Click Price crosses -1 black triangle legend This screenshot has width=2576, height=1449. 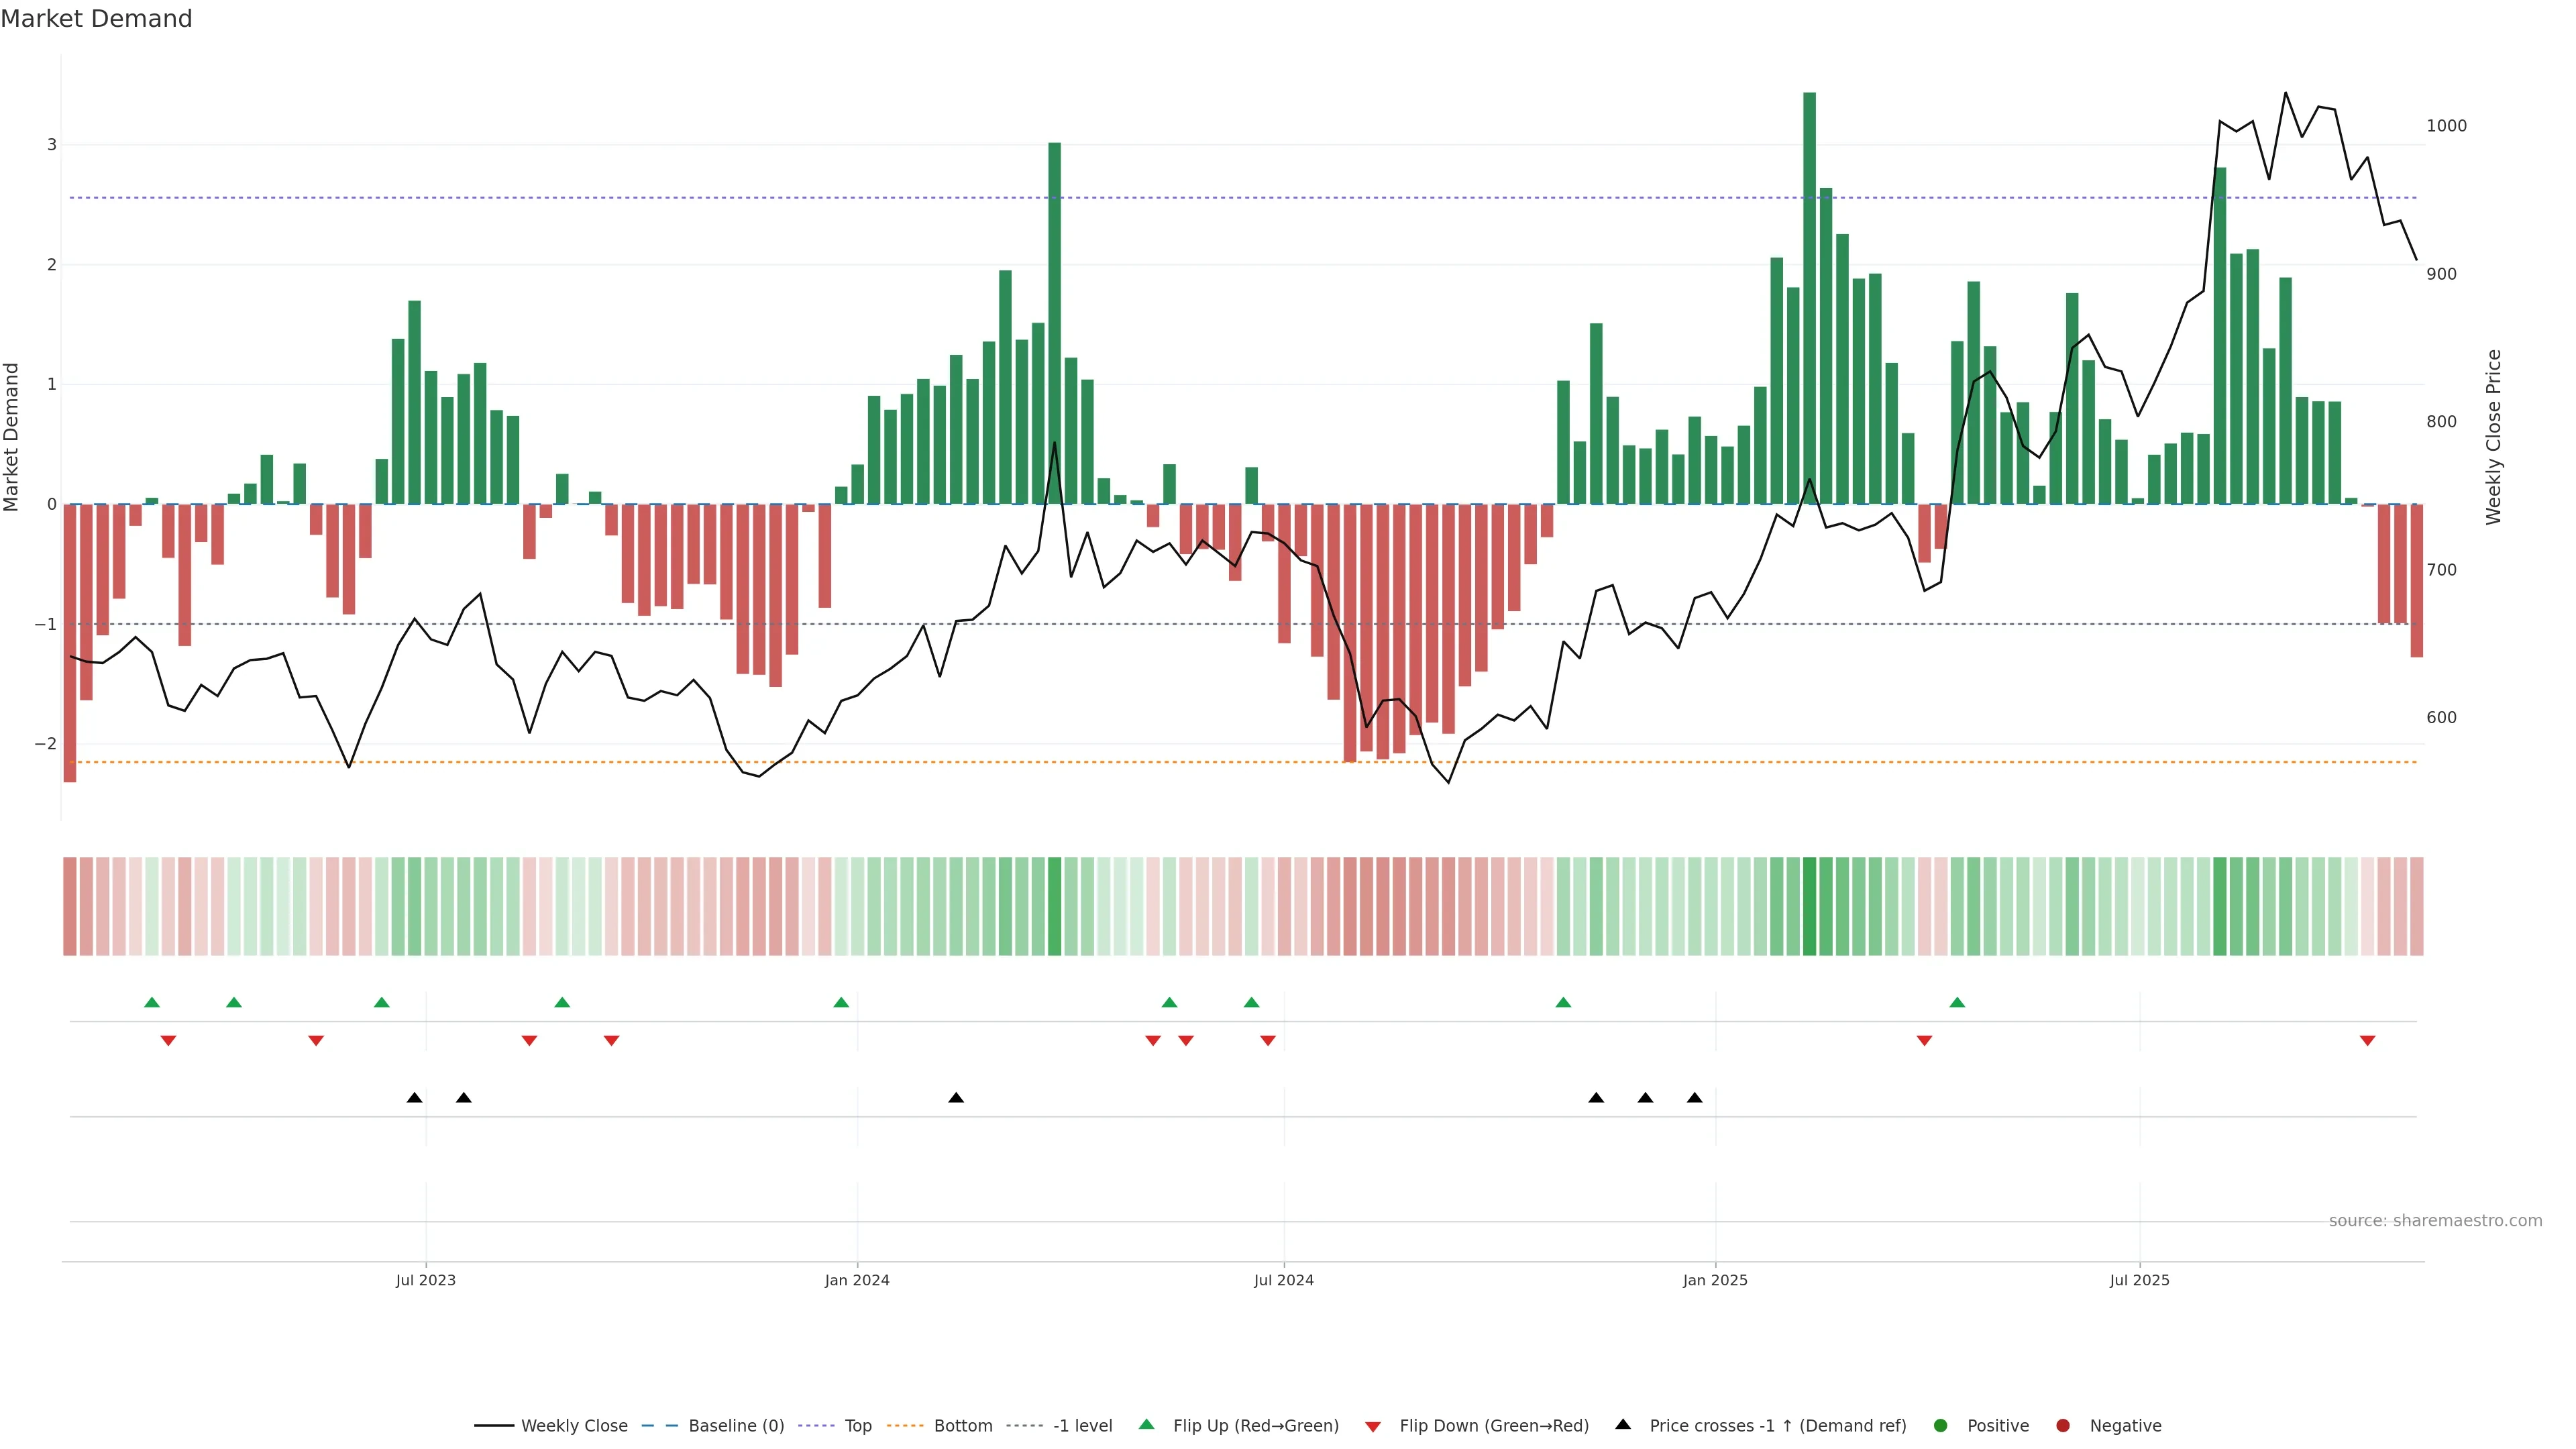(1623, 1424)
